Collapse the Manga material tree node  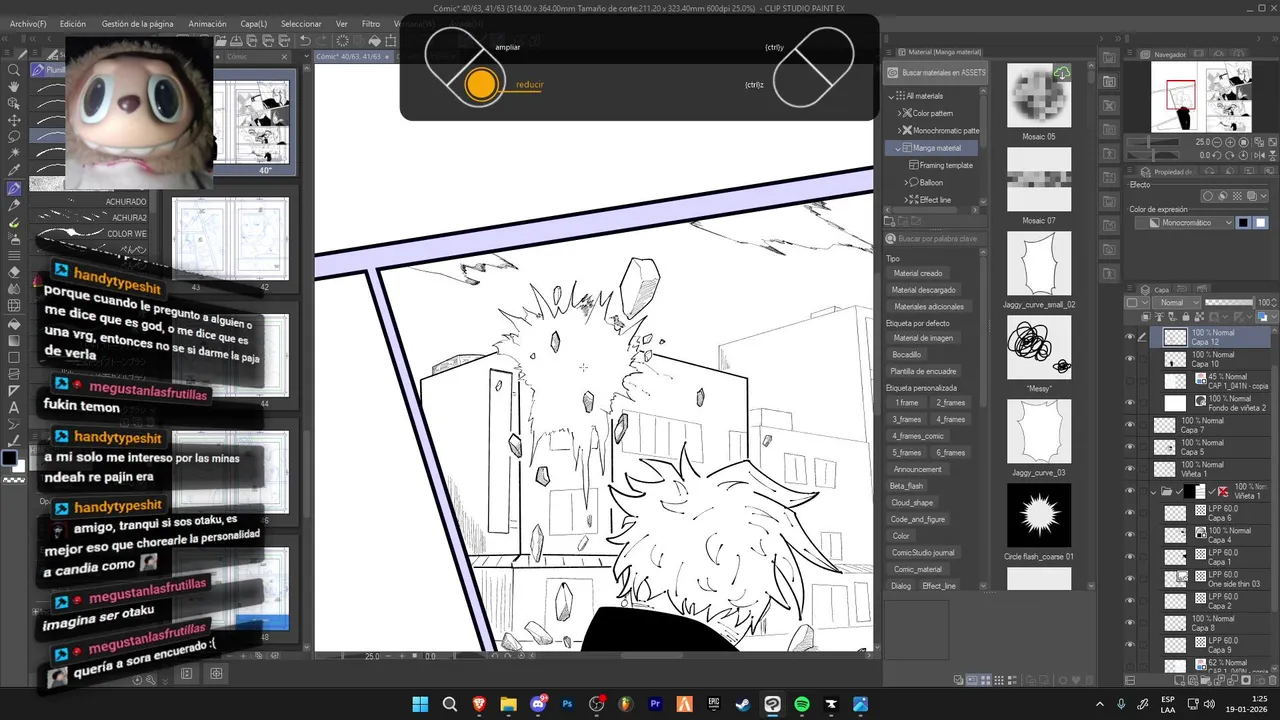pos(899,148)
